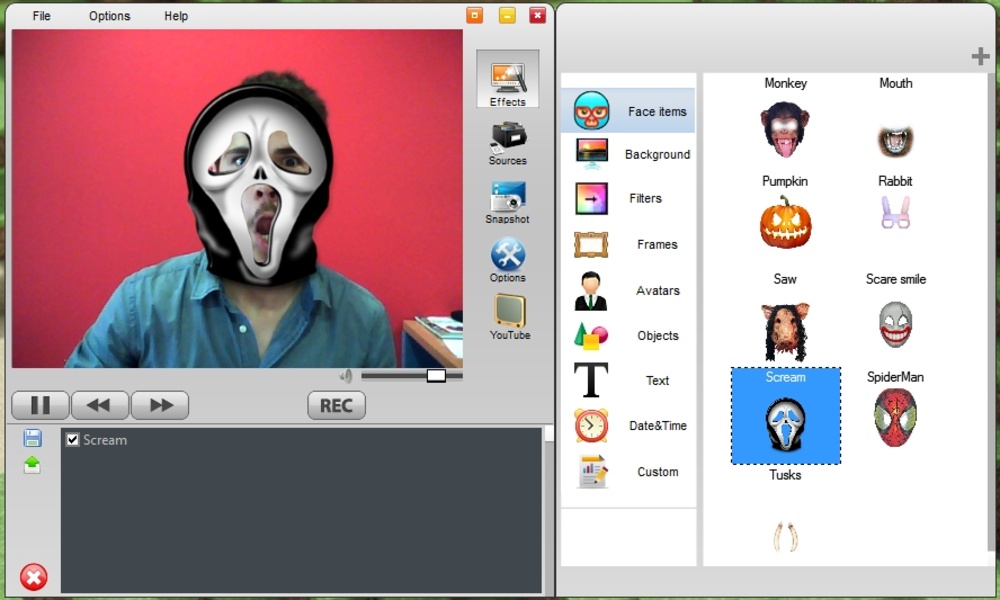This screenshot has width=1000, height=600.
Task: Open the Help menu
Action: click(176, 16)
